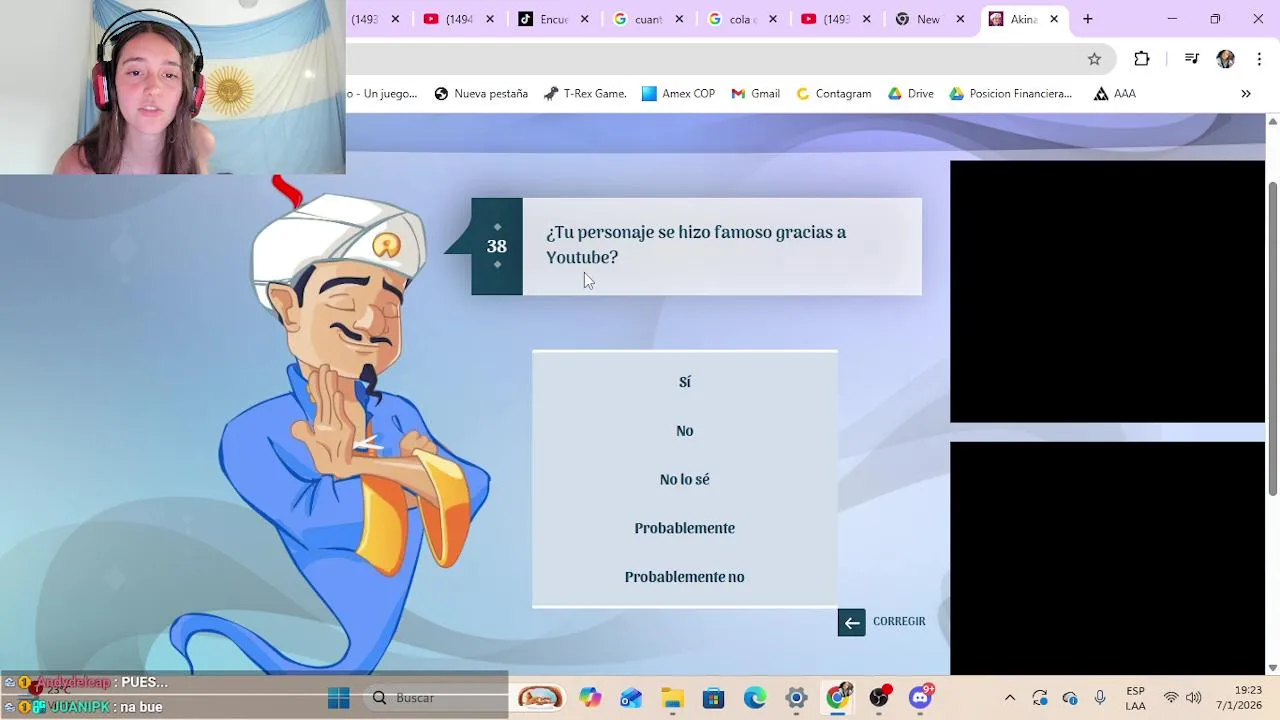This screenshot has height=720, width=1280.
Task: Bookmark this page with the star icon
Action: click(1094, 59)
